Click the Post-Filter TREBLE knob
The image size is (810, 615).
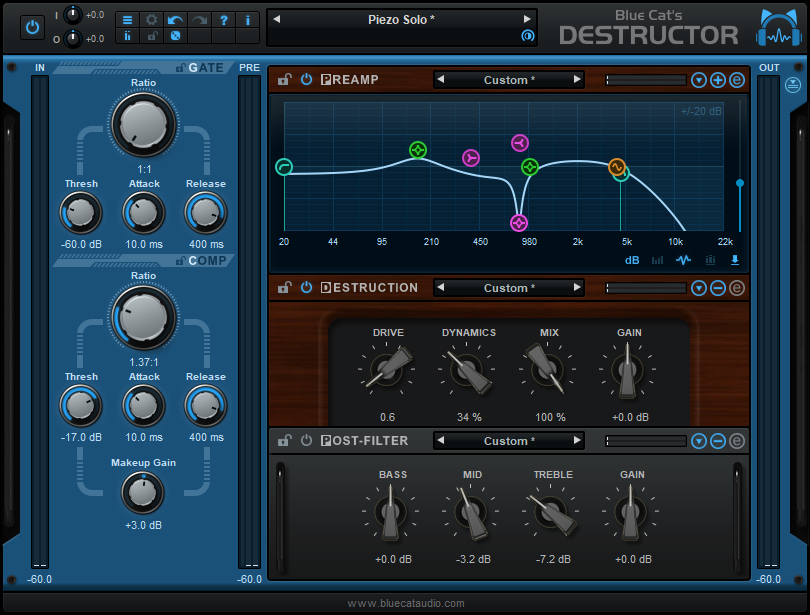[x=551, y=511]
